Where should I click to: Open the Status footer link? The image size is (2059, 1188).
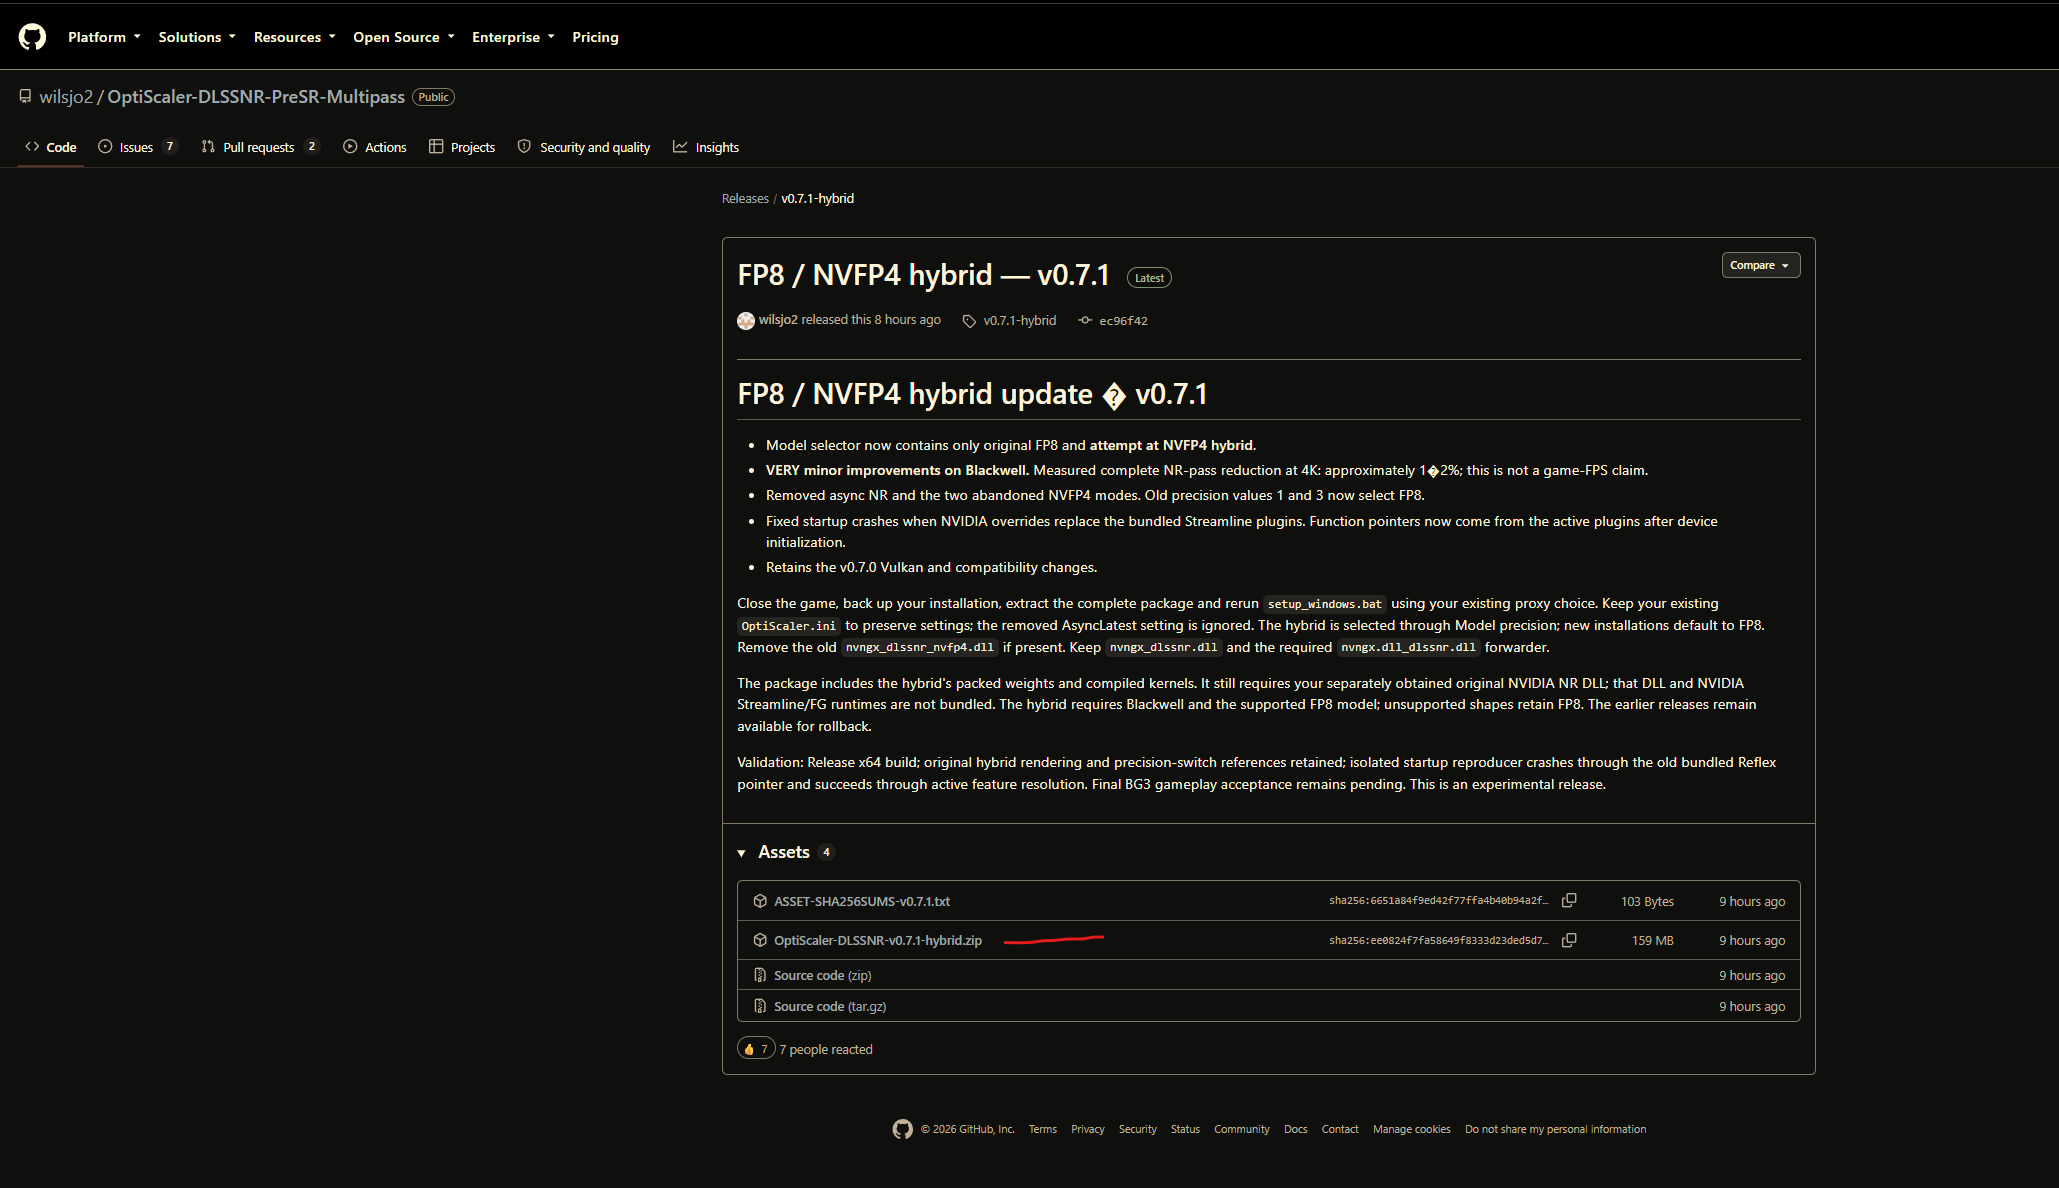[1185, 1129]
